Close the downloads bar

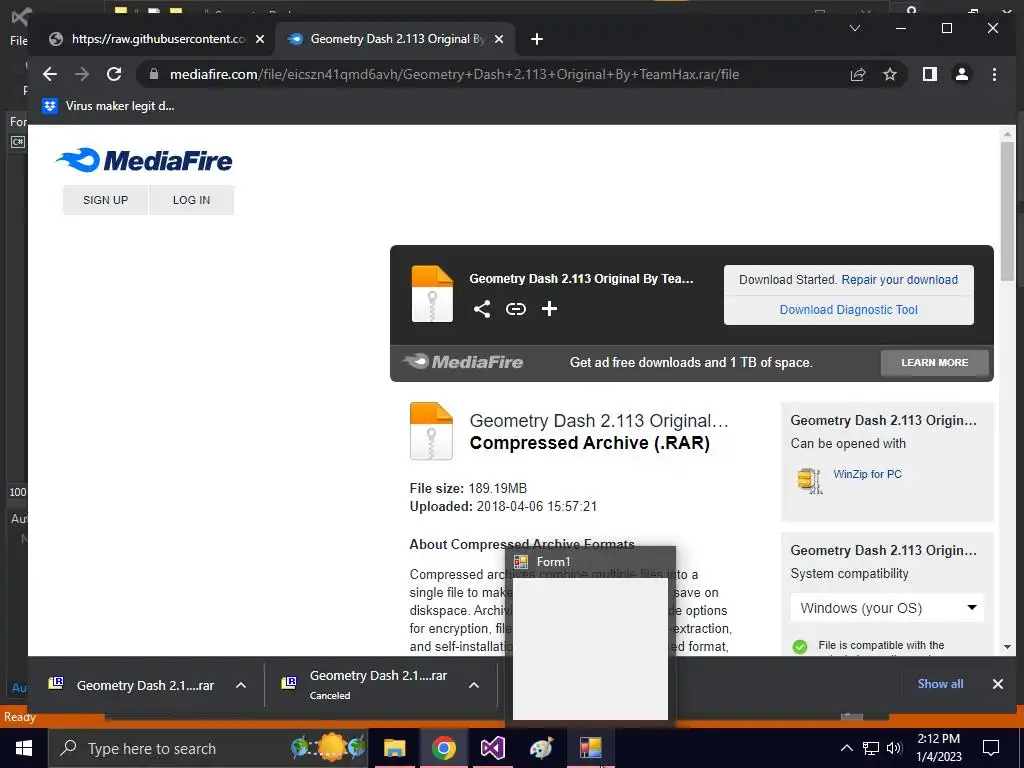(x=997, y=684)
